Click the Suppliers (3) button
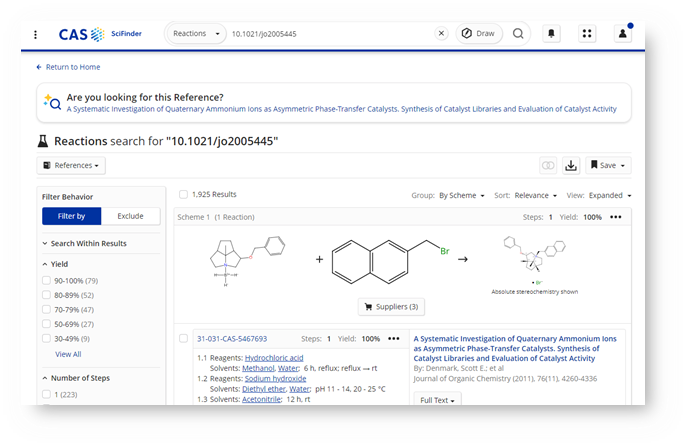The height and width of the screenshot is (447, 687). click(x=391, y=307)
